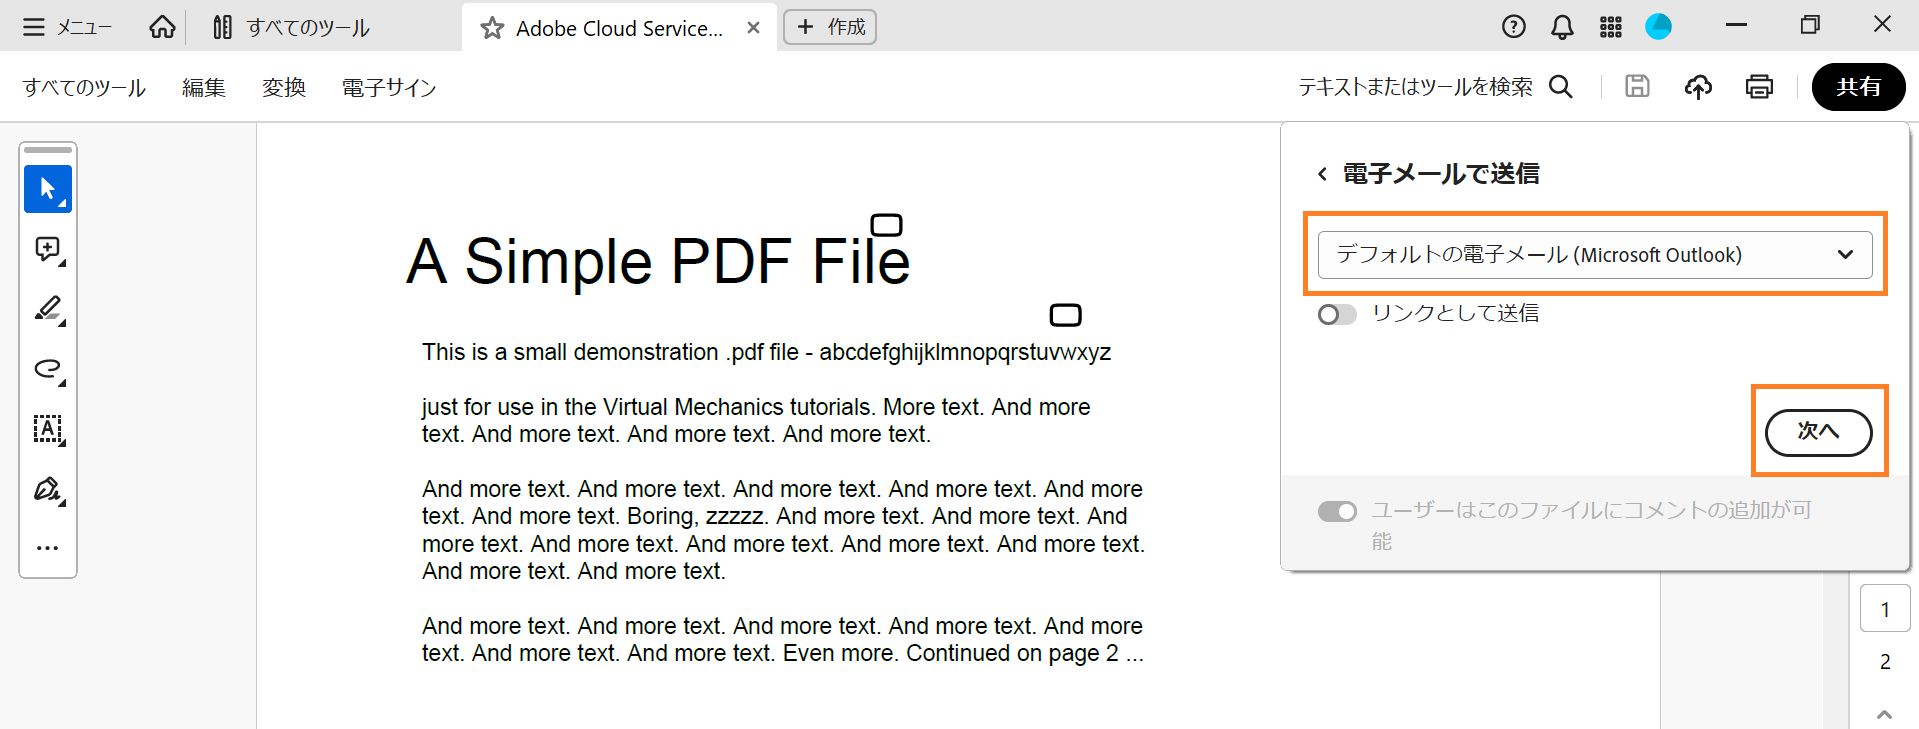The width and height of the screenshot is (1919, 729).
Task: Click the 次へ button
Action: pyautogui.click(x=1818, y=432)
